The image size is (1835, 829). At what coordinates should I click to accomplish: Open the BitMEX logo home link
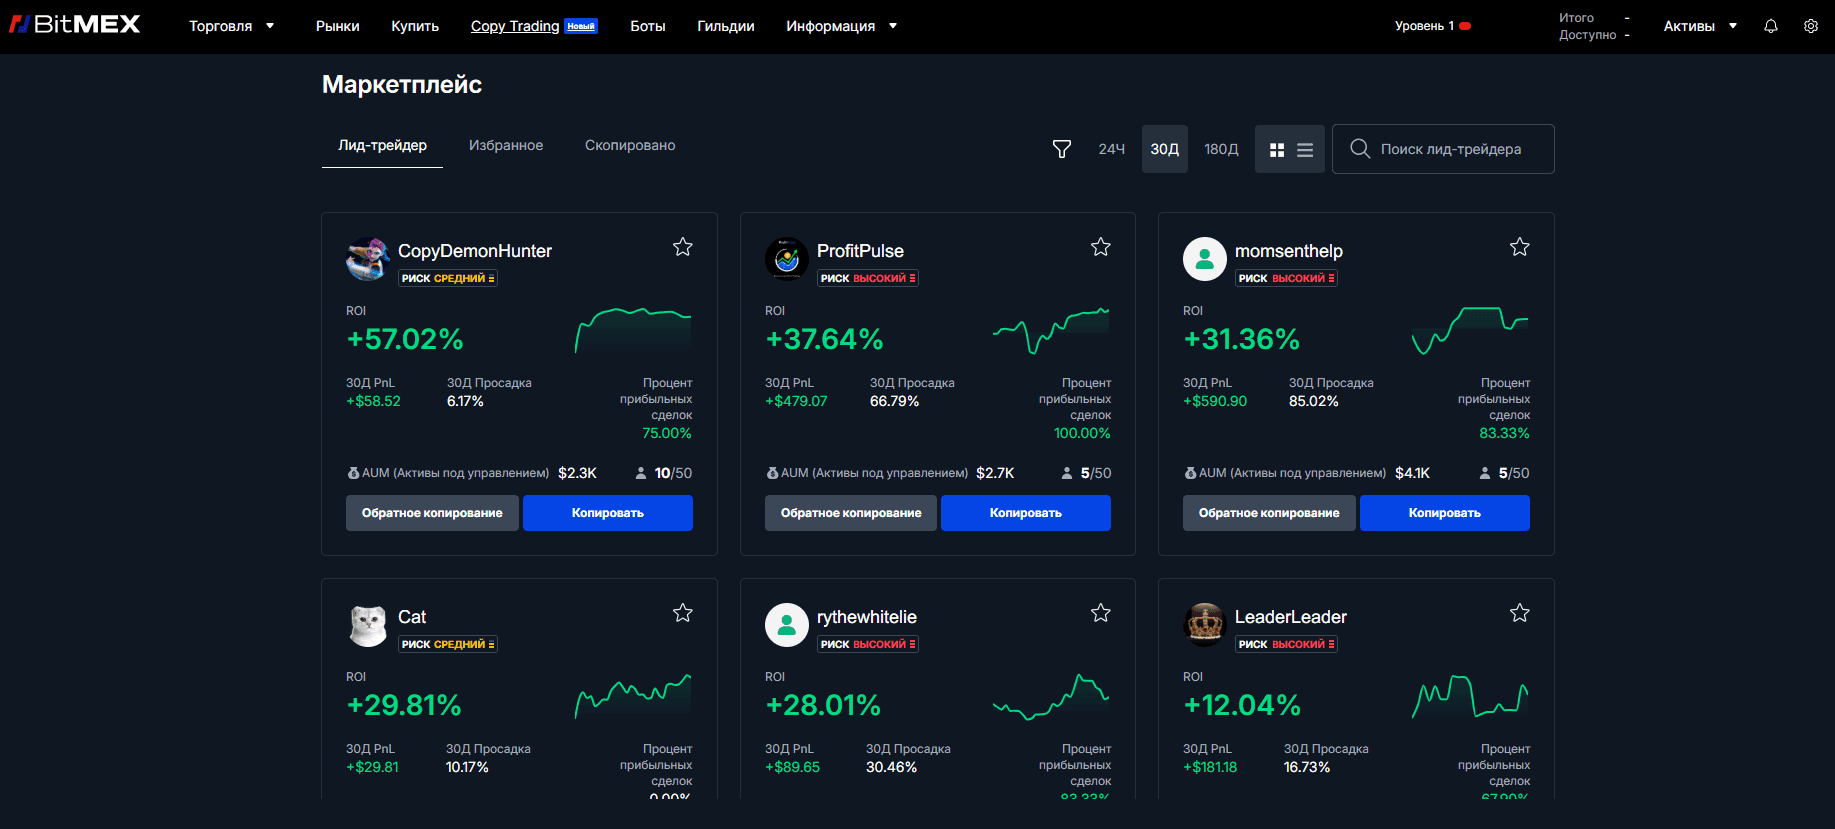click(75, 24)
